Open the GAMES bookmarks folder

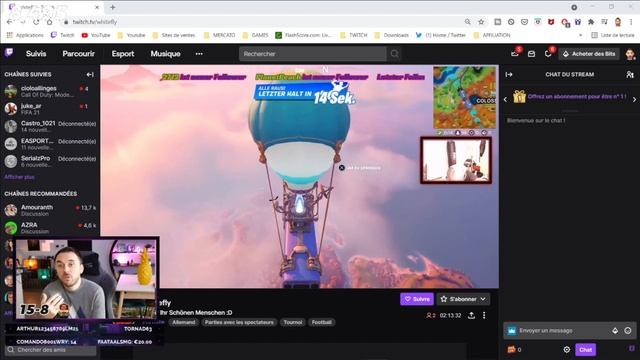(x=255, y=36)
